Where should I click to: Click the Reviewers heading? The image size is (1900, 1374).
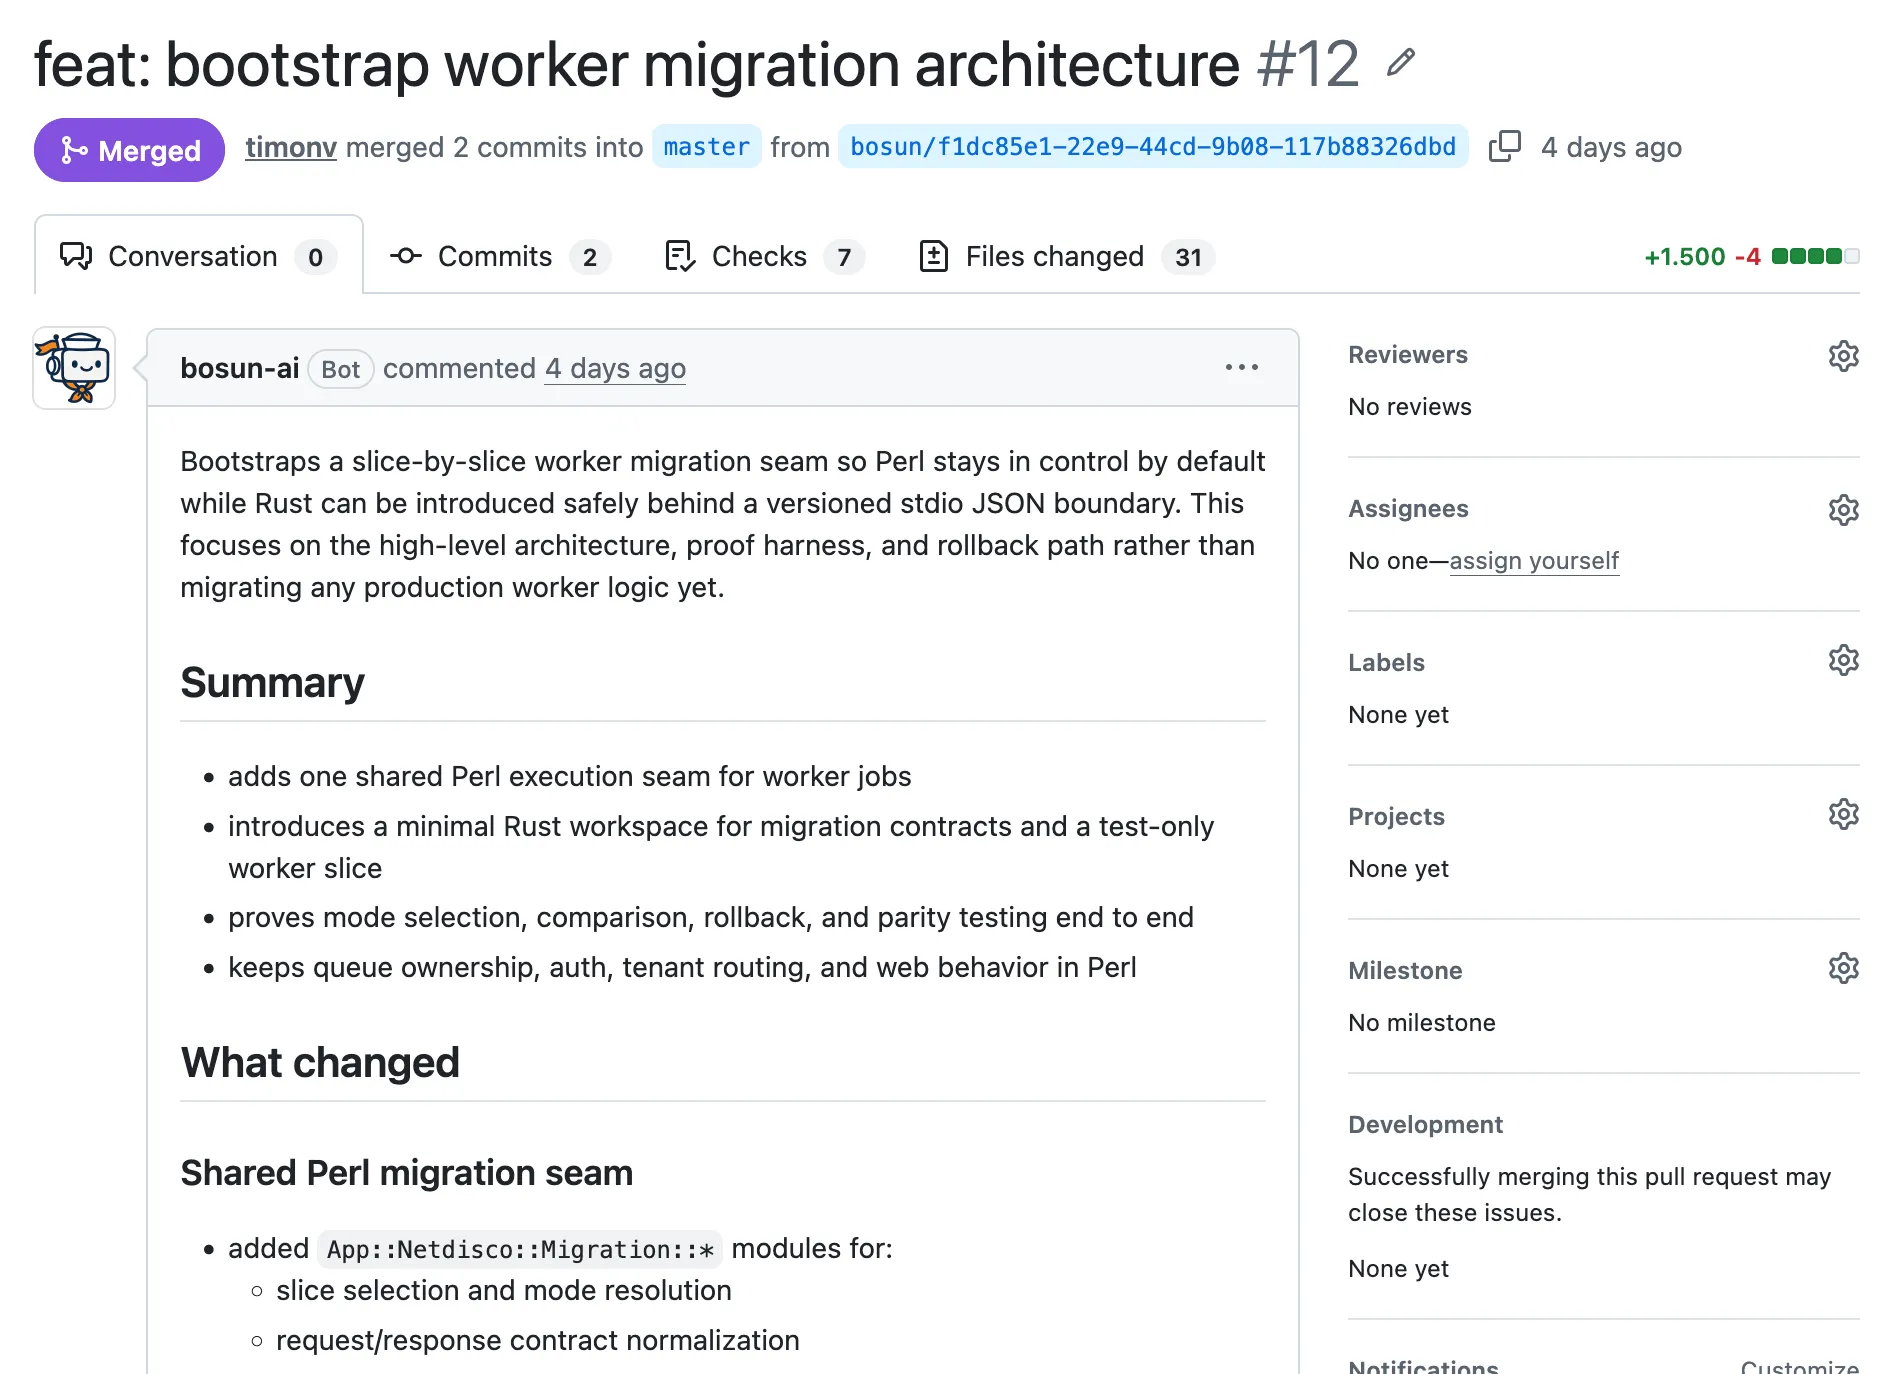click(x=1407, y=355)
